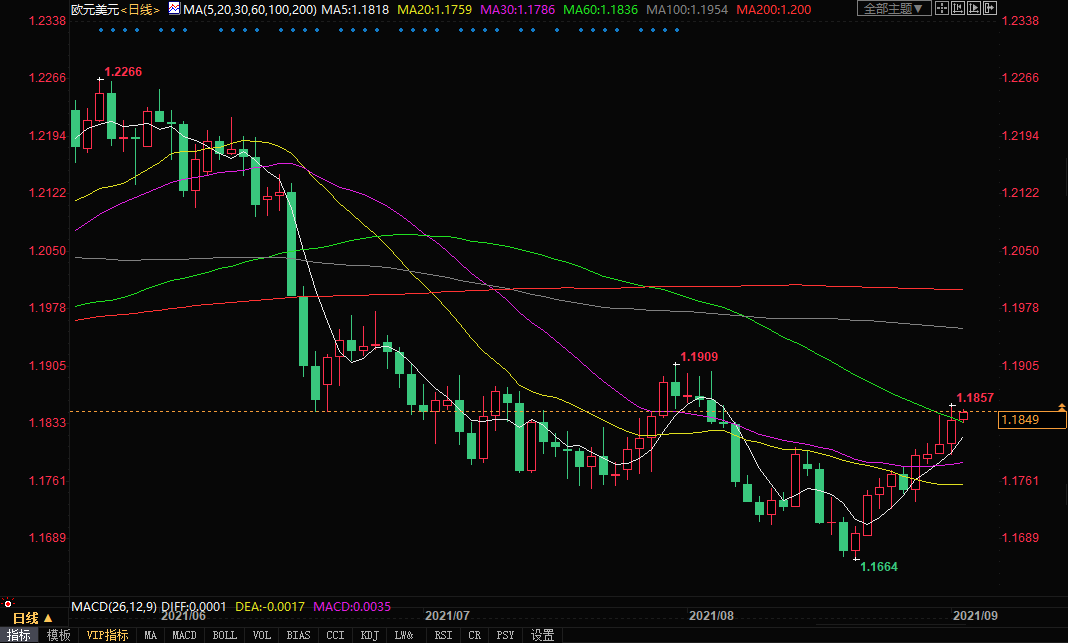
Task: Click the red alert icon at bottom-left
Action: [x=8, y=604]
